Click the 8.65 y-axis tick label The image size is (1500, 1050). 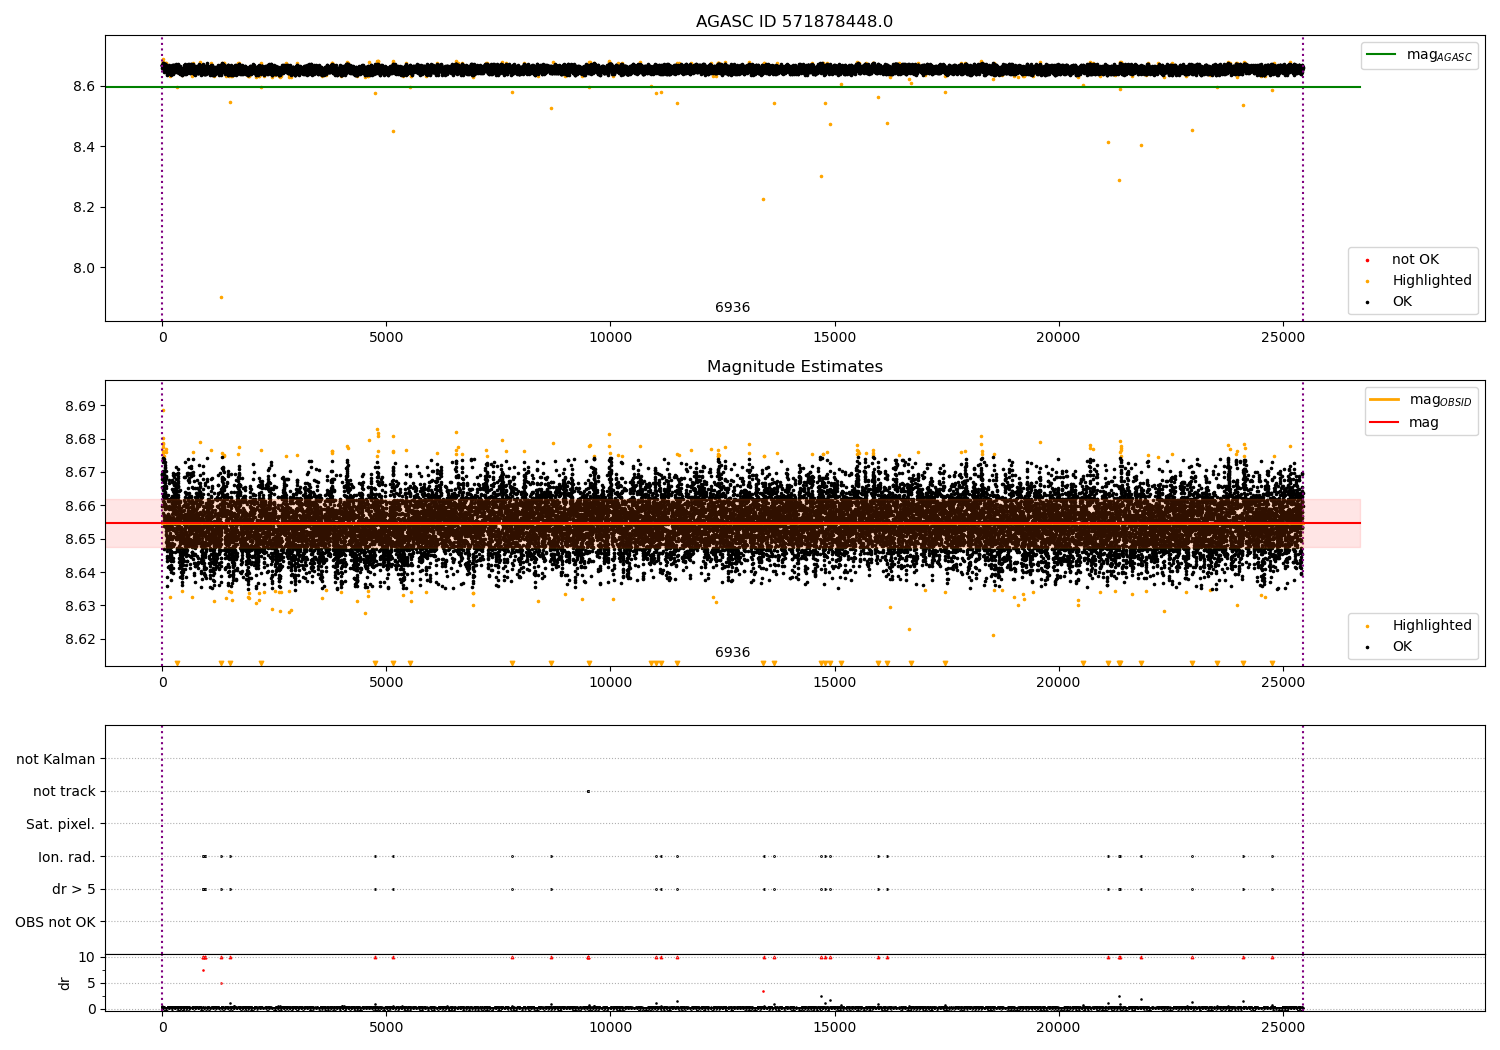(79, 540)
